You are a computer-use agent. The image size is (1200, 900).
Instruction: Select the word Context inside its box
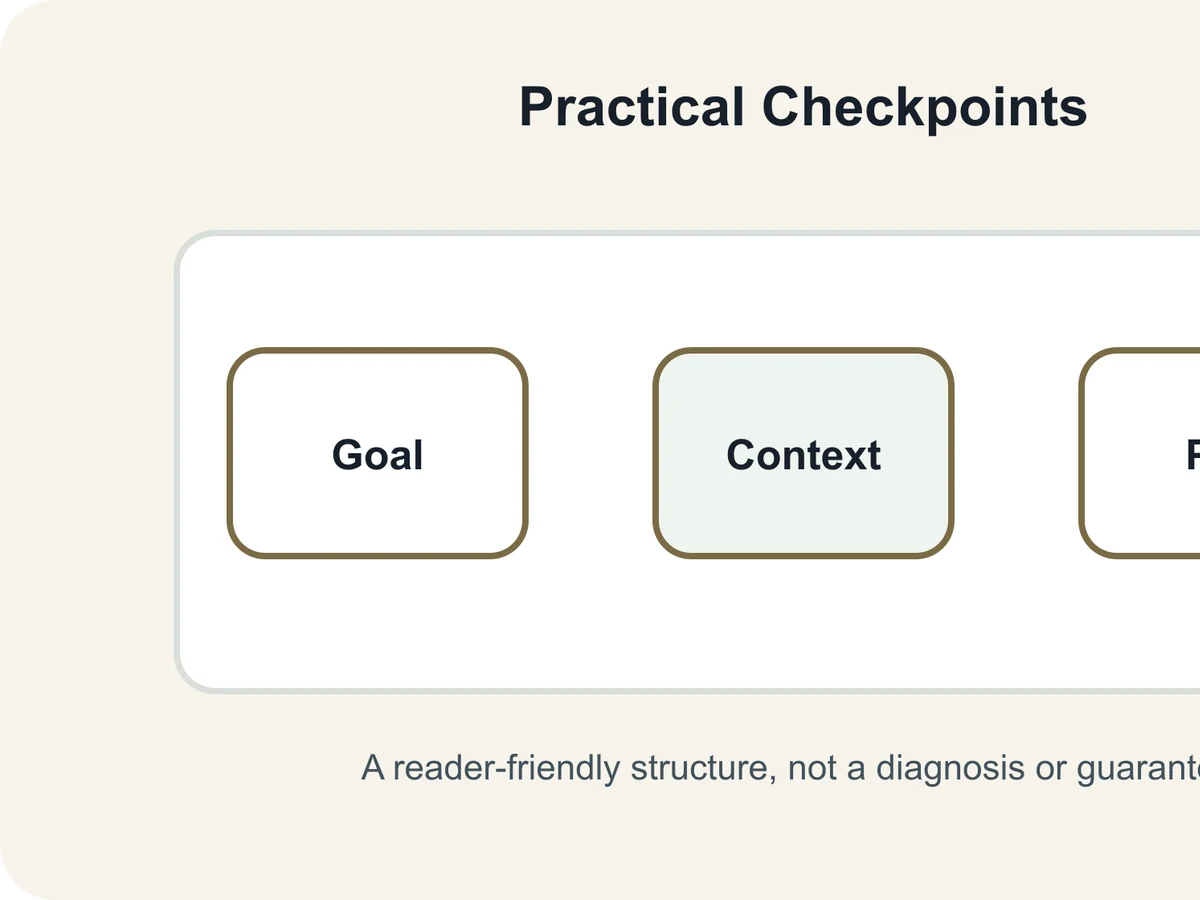803,455
